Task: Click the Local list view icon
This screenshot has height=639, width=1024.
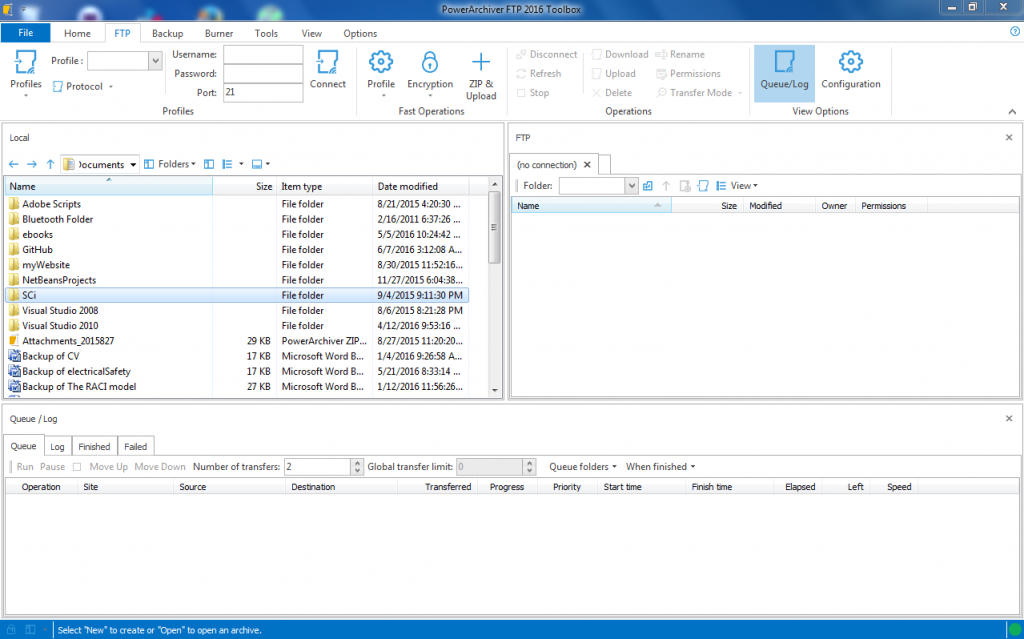Action: point(227,164)
